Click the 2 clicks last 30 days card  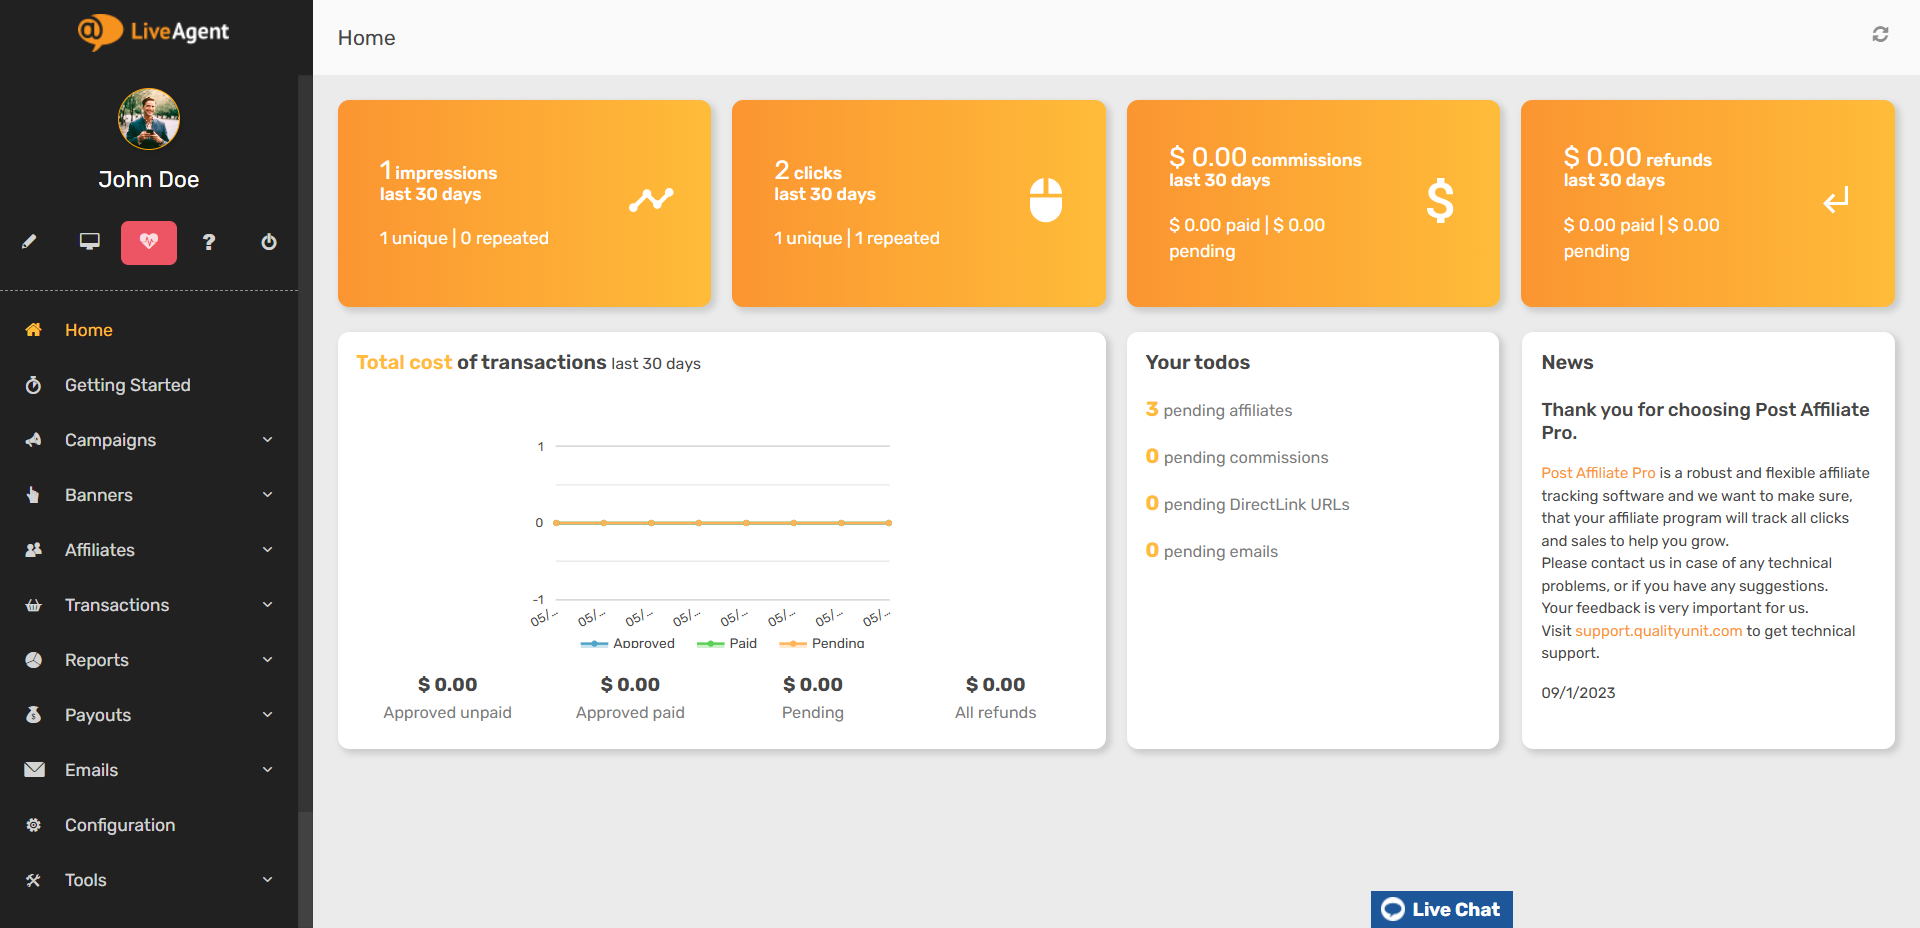tap(919, 203)
